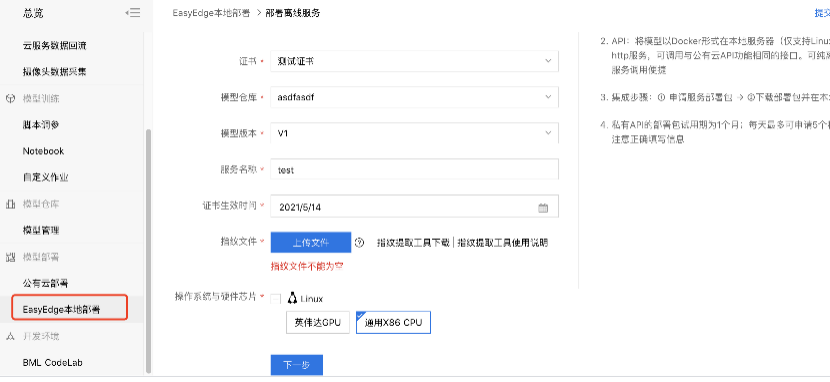Image resolution: width=830 pixels, height=382 pixels.
Task: Expand the 模型仓库 sidebar section header
Action: (41, 204)
